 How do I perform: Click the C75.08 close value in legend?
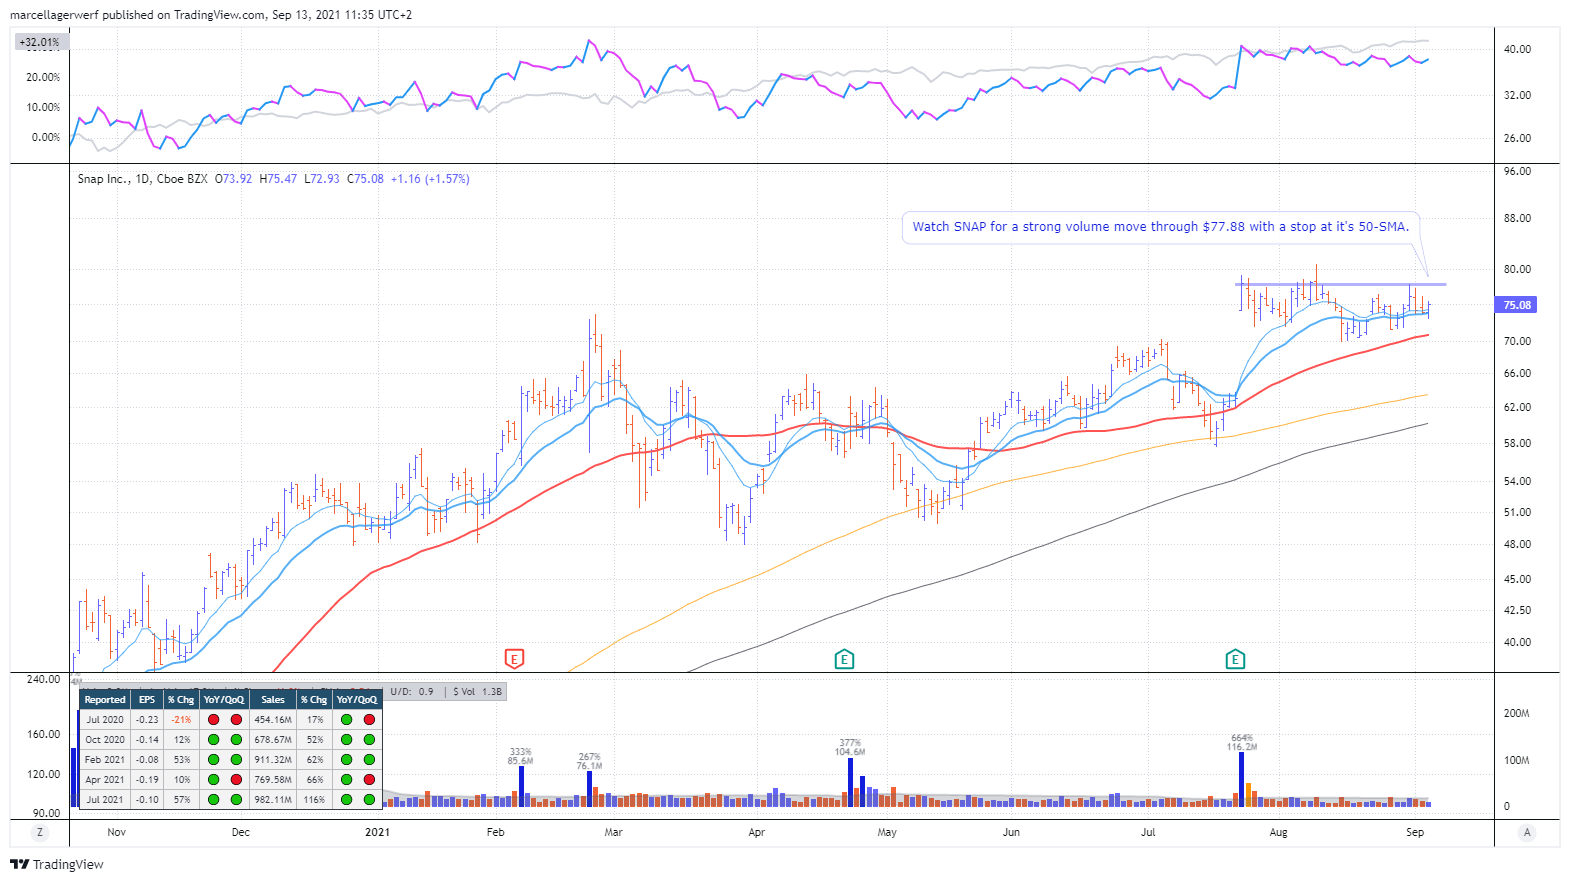366,179
